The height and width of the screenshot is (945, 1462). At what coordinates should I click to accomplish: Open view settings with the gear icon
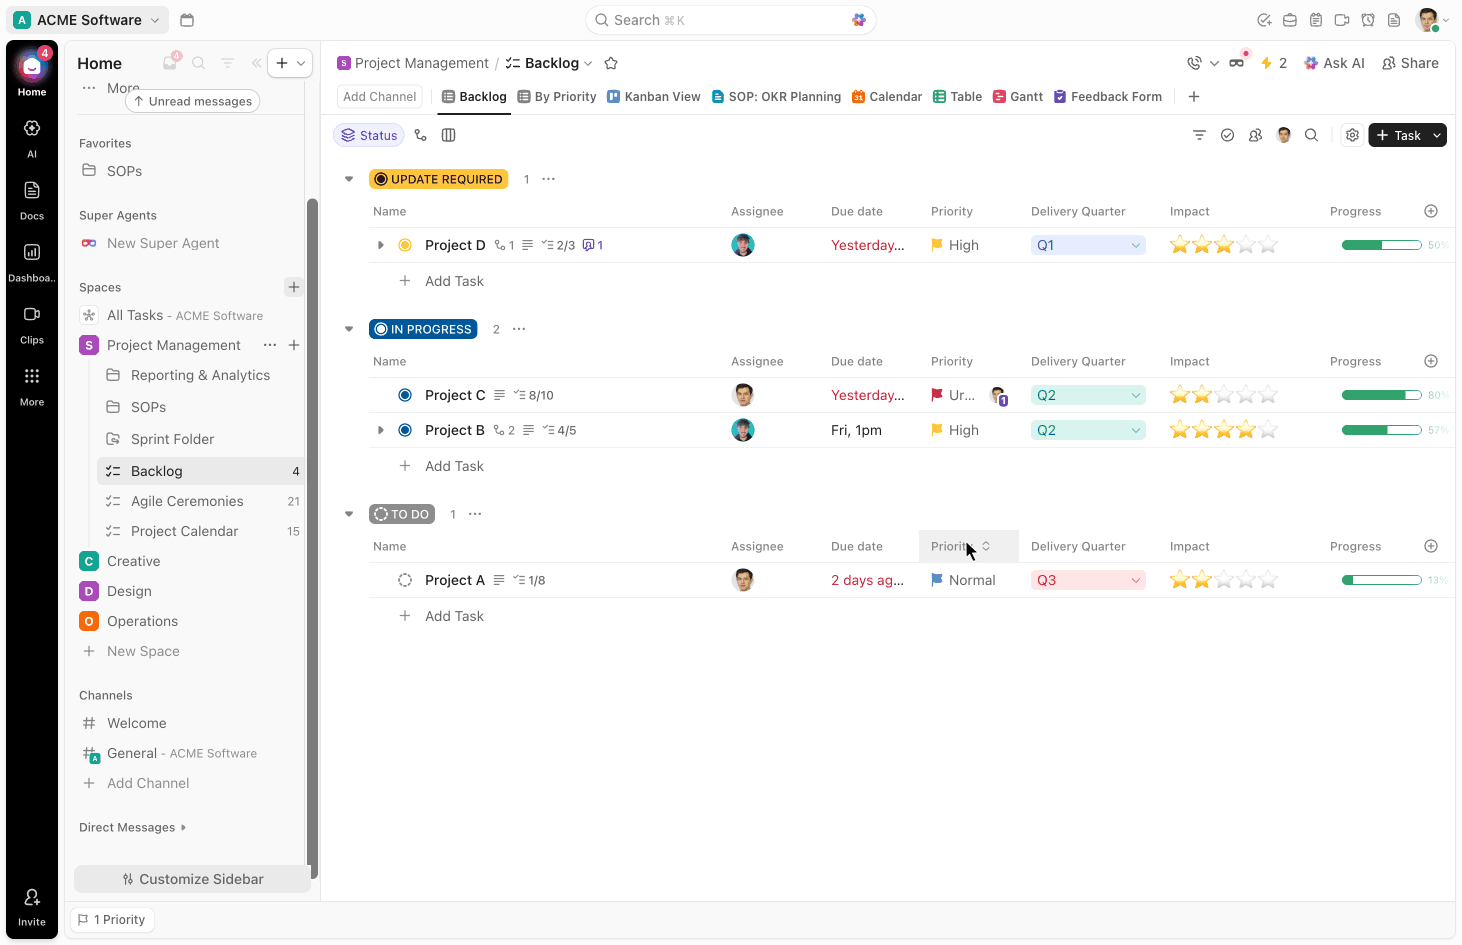tap(1352, 134)
